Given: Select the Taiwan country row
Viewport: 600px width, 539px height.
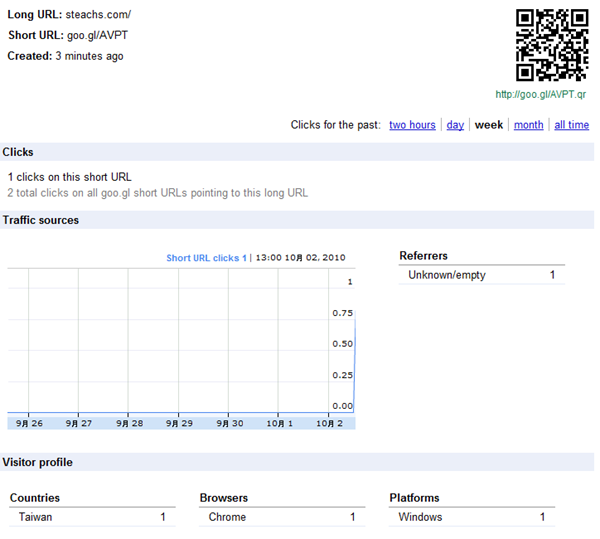Looking at the screenshot, I should pos(92,517).
